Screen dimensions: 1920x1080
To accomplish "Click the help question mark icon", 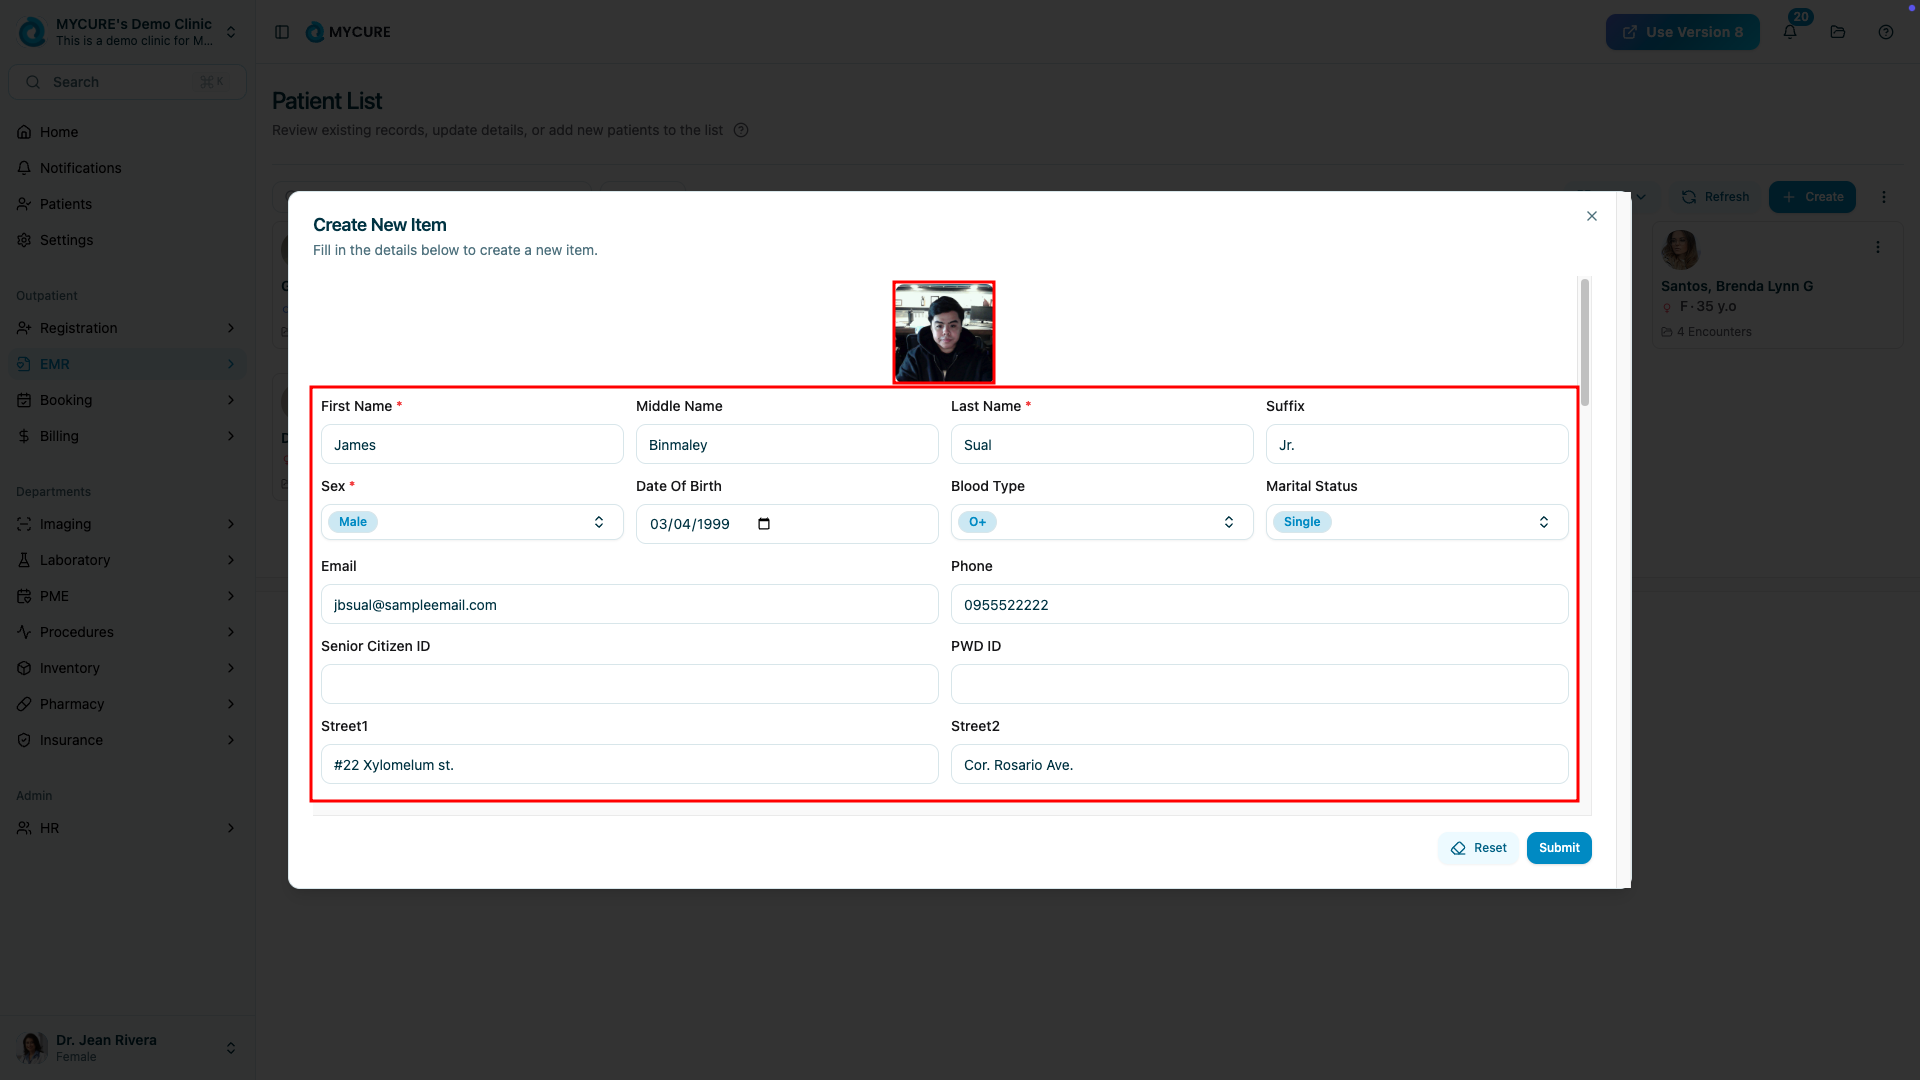I will pos(1886,32).
